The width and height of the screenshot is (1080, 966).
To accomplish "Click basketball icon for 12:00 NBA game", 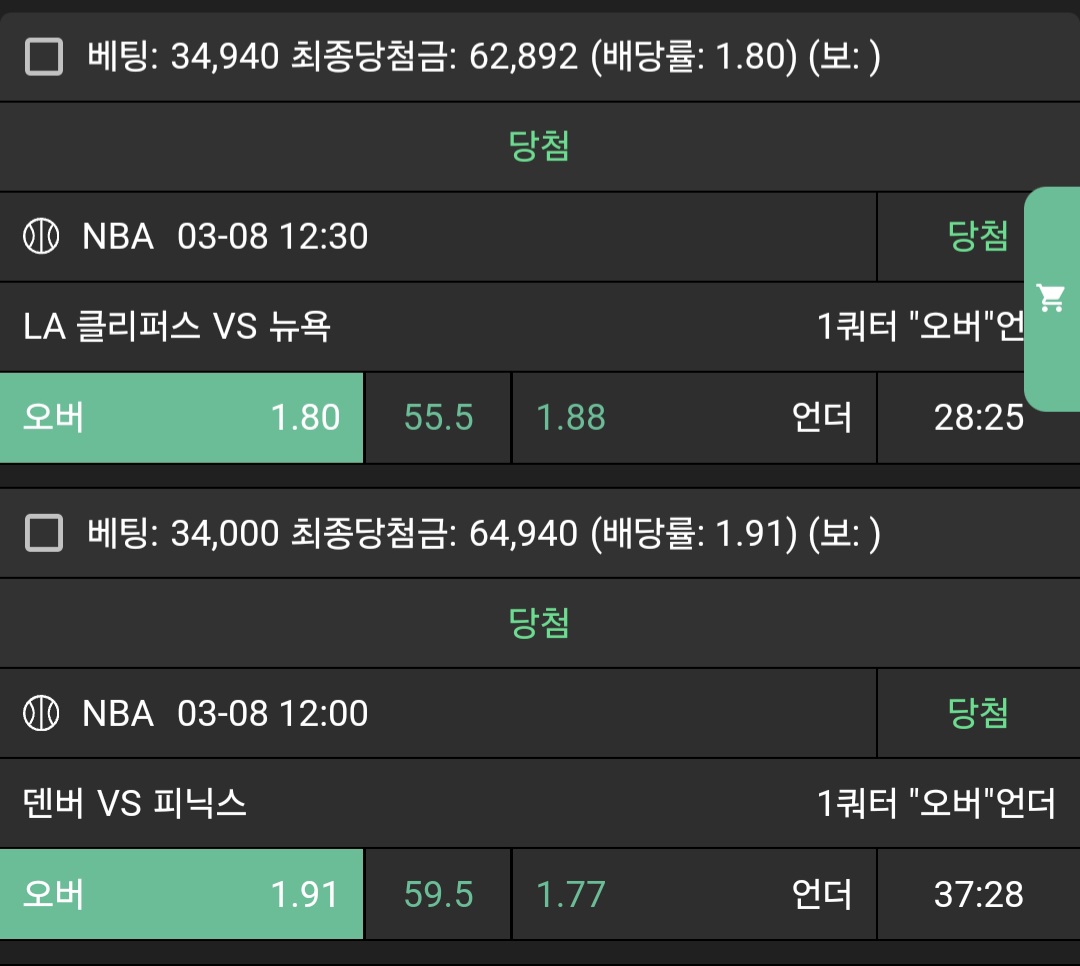I will click(x=41, y=713).
